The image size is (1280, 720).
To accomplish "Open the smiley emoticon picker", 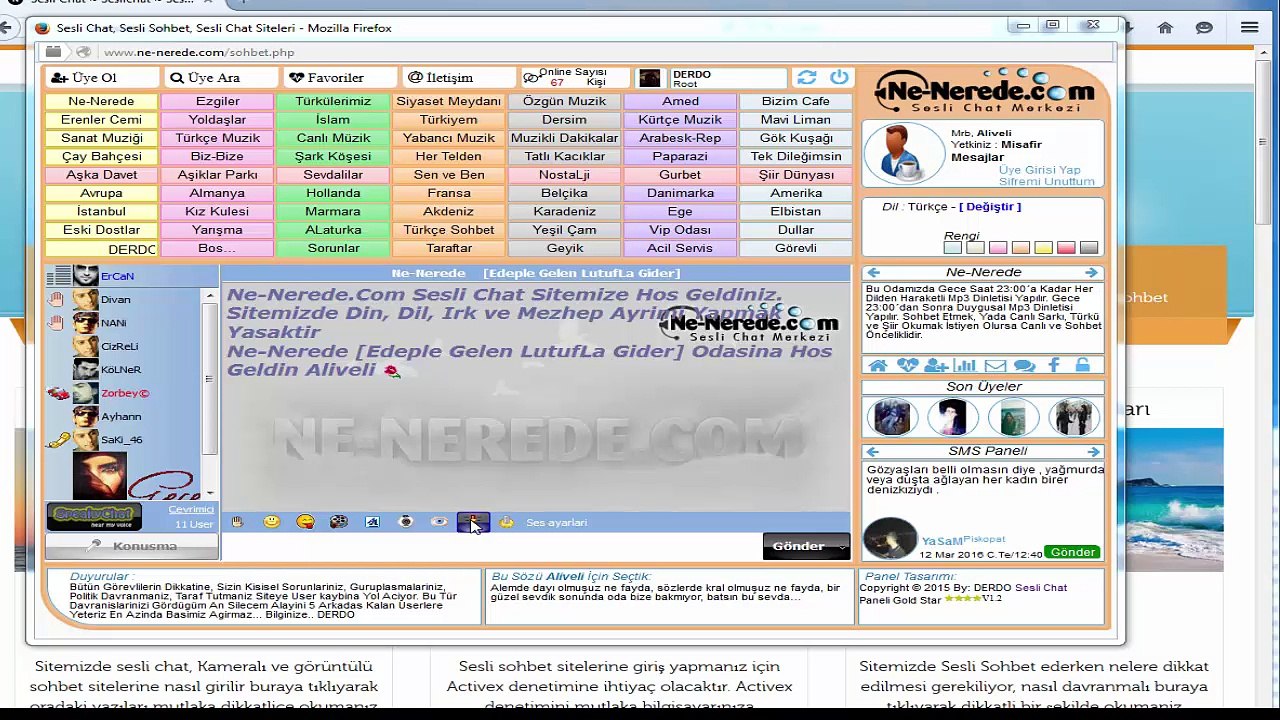I will [x=271, y=522].
